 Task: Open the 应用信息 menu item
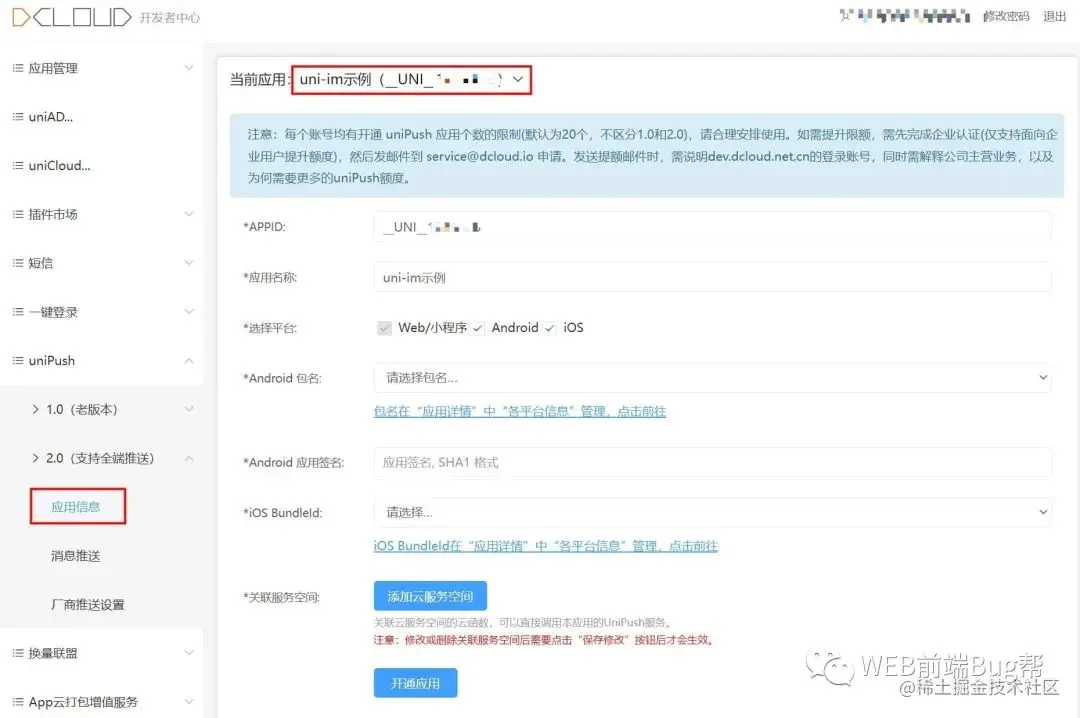77,506
